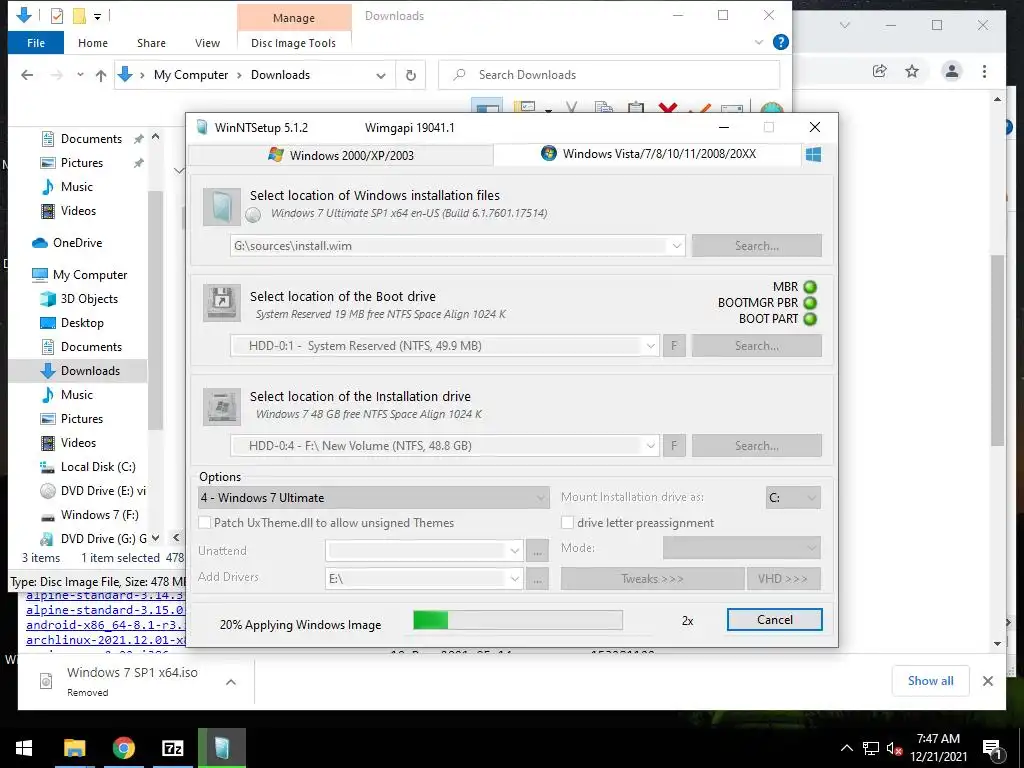Open Windows 7 SP1 x64.iso download options arrow
Image resolution: width=1024 pixels, height=768 pixels.
point(231,682)
